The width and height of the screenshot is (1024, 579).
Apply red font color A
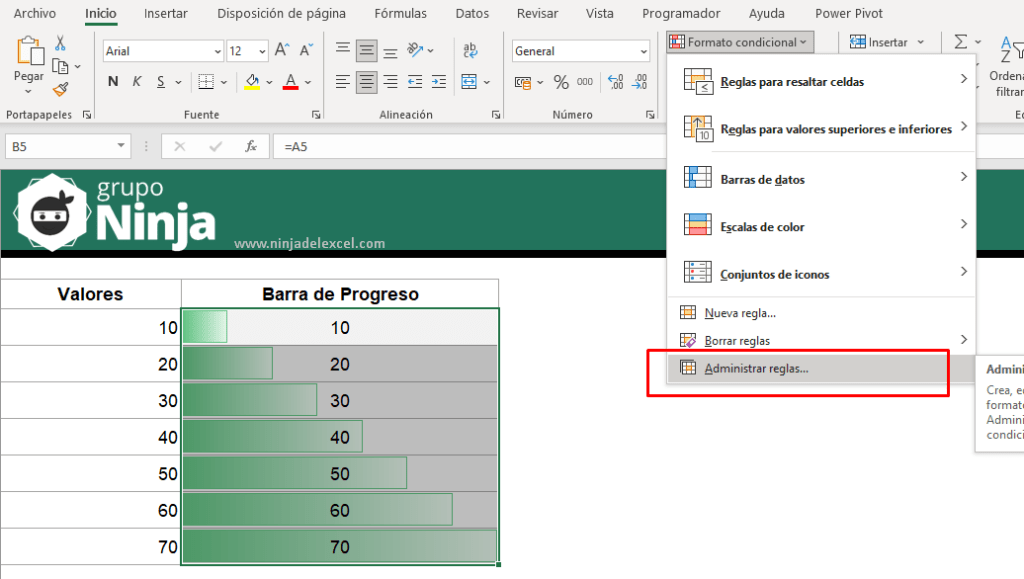(291, 82)
